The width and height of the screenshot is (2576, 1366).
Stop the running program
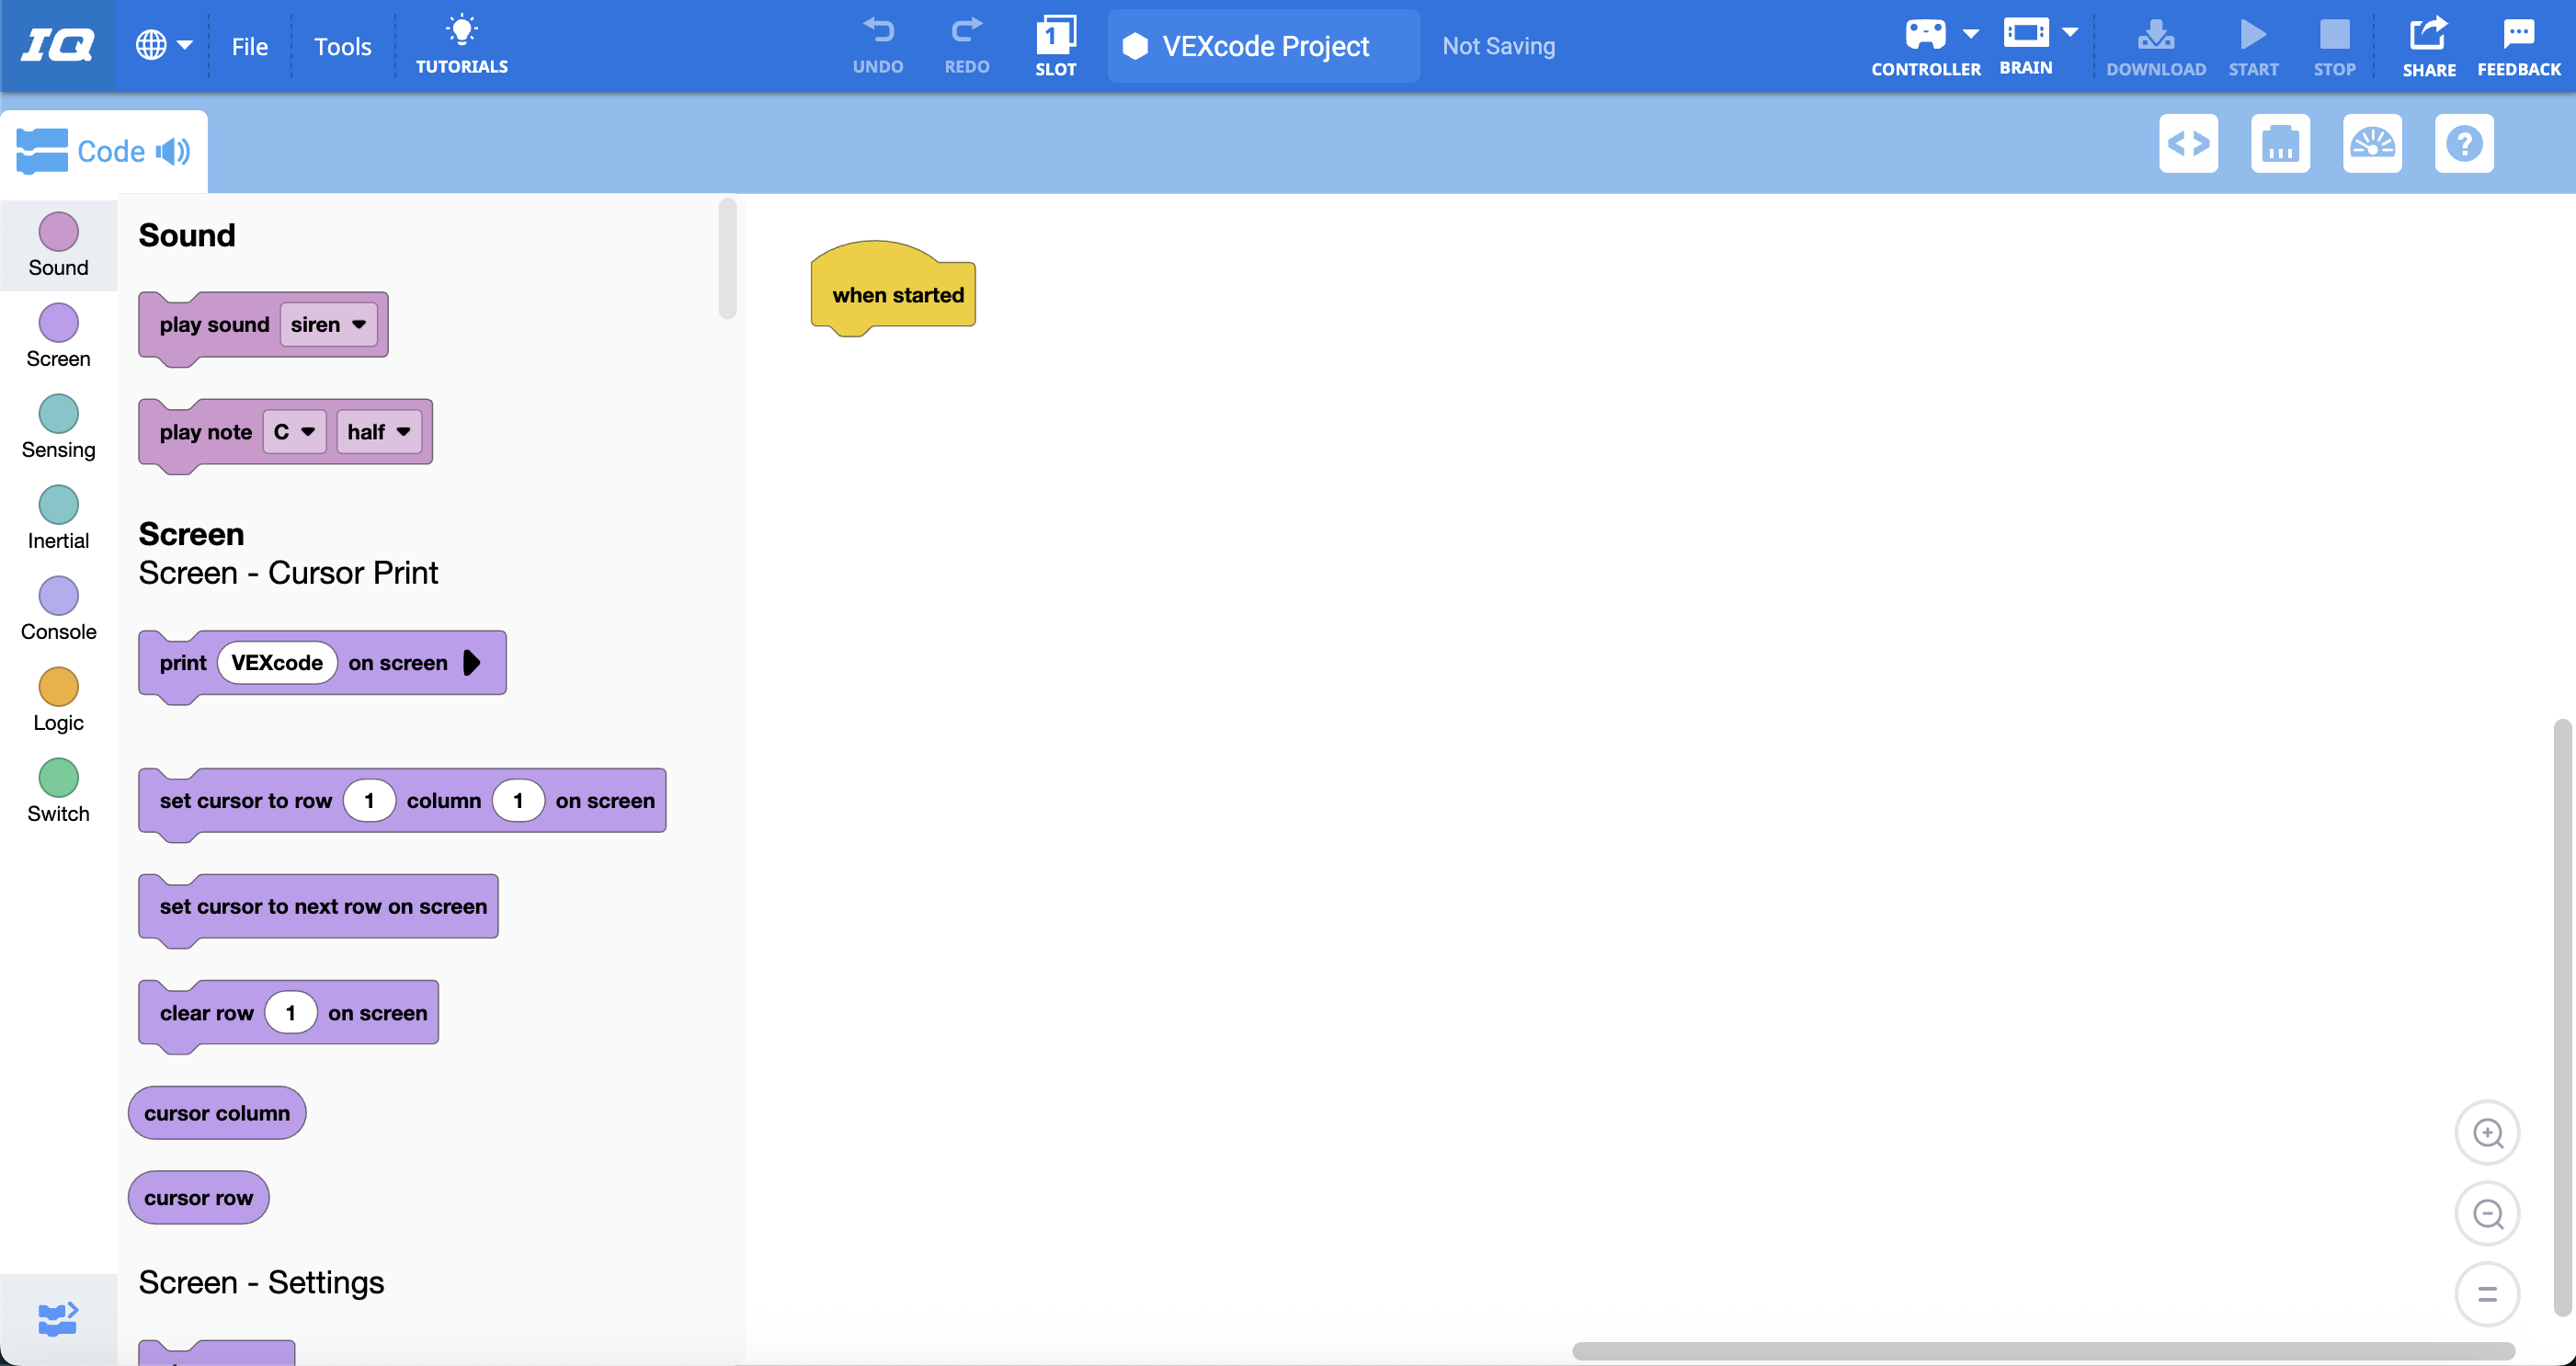(2334, 45)
